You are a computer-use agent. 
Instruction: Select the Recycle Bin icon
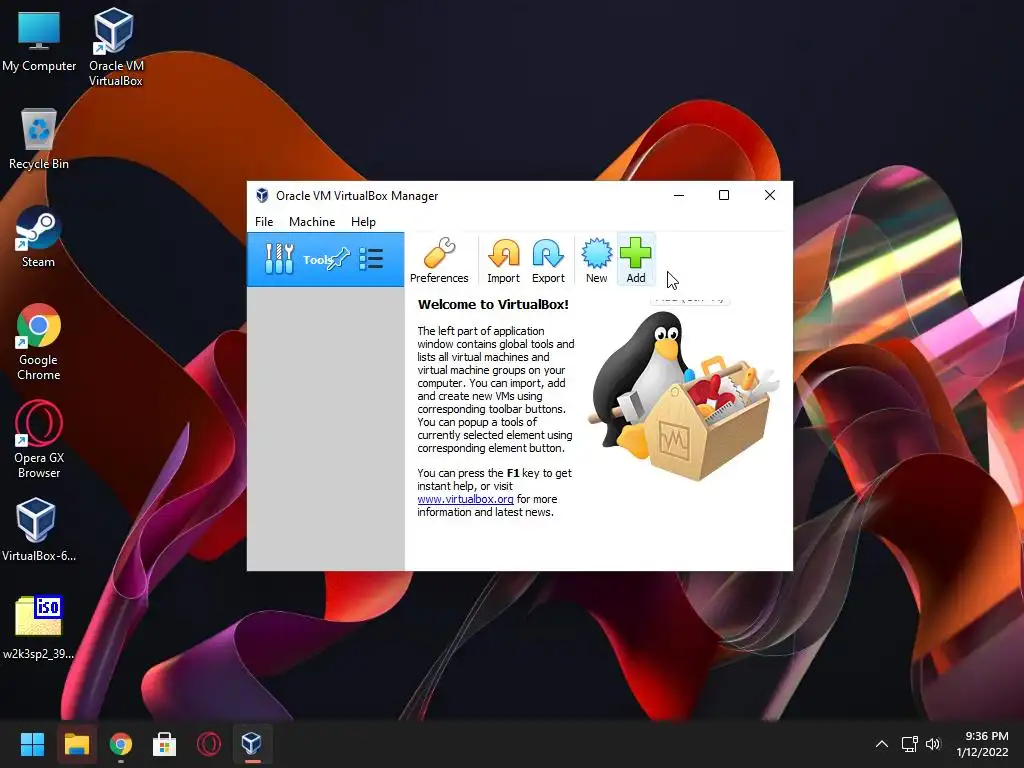[x=39, y=138]
